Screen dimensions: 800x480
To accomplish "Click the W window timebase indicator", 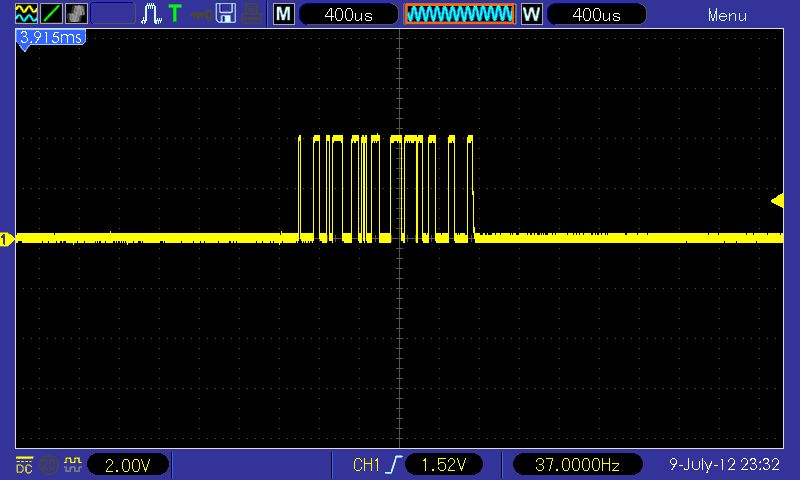I will [x=531, y=14].
